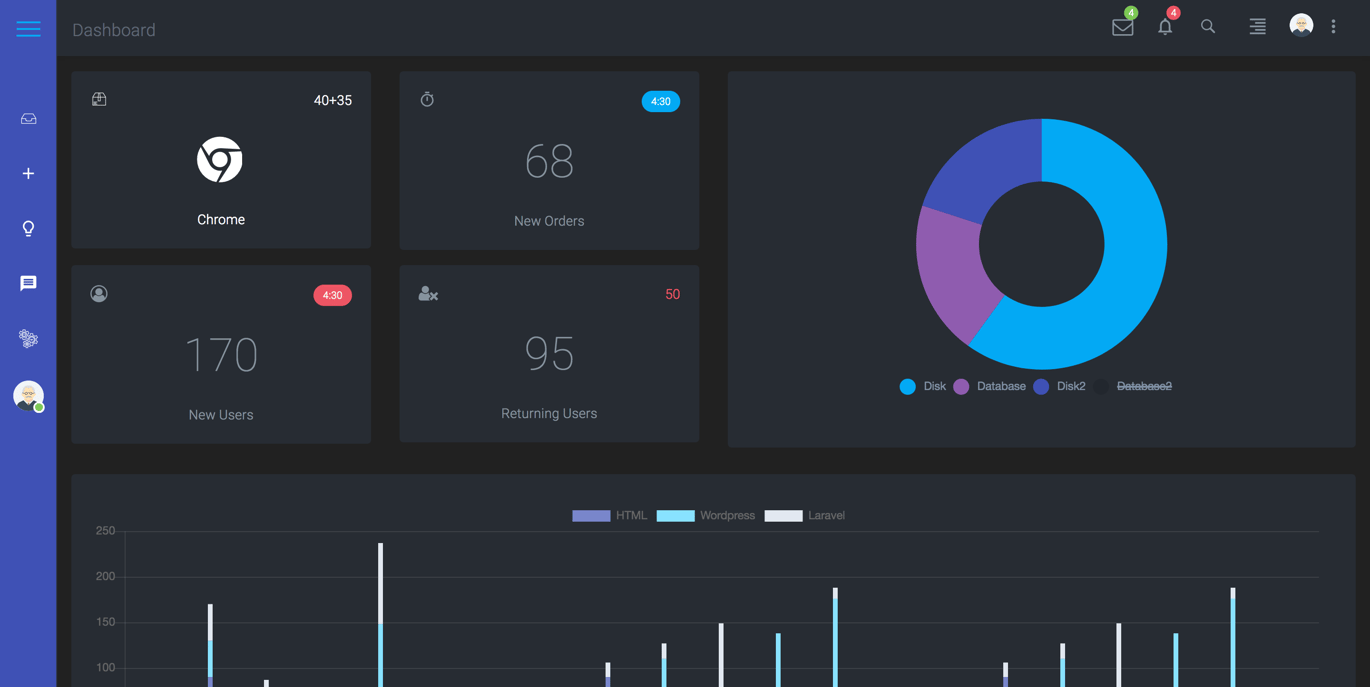
Task: Click the 68 New Orders value
Action: point(549,161)
